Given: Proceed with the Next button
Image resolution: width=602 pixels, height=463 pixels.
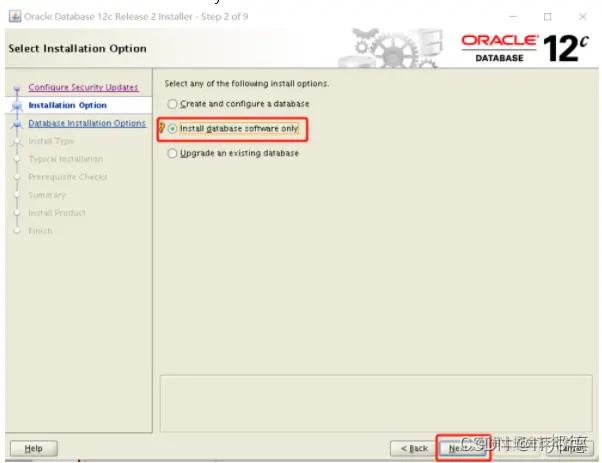Looking at the screenshot, I should (x=463, y=448).
